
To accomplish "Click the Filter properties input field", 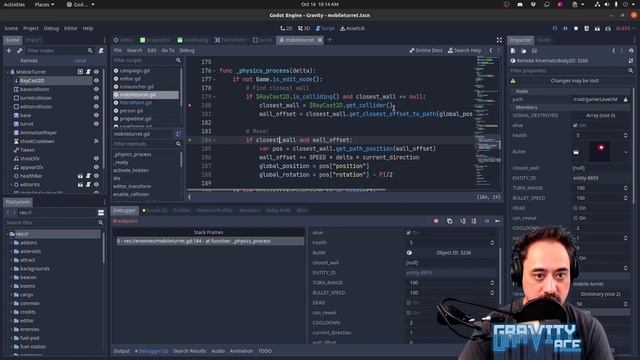I will (x=568, y=71).
